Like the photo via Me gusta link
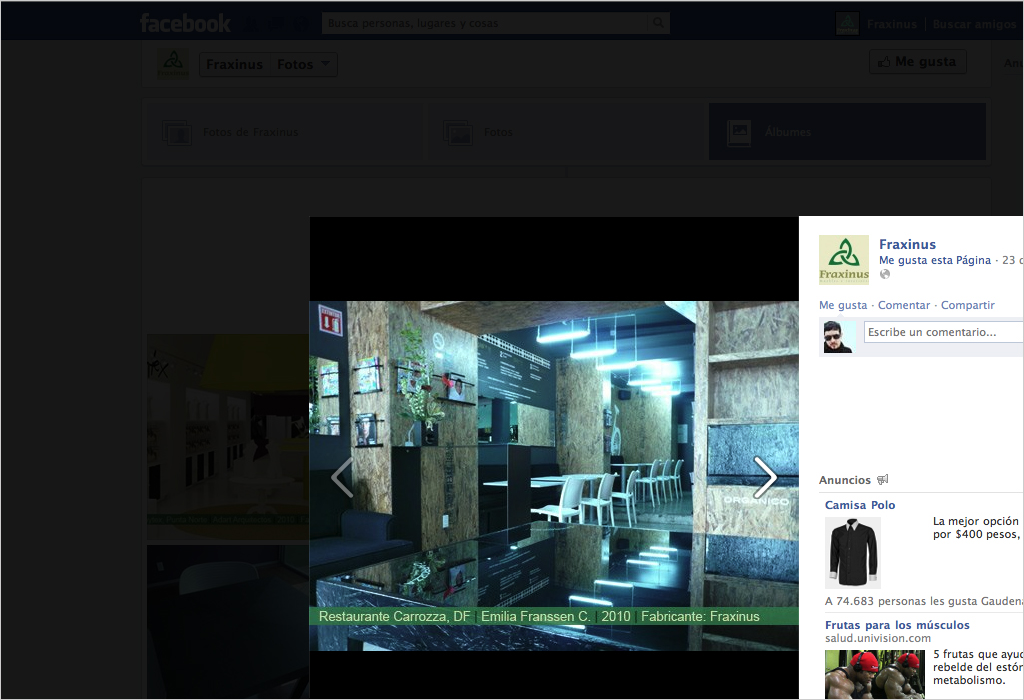Image resolution: width=1024 pixels, height=700 pixels. pyautogui.click(x=842, y=305)
